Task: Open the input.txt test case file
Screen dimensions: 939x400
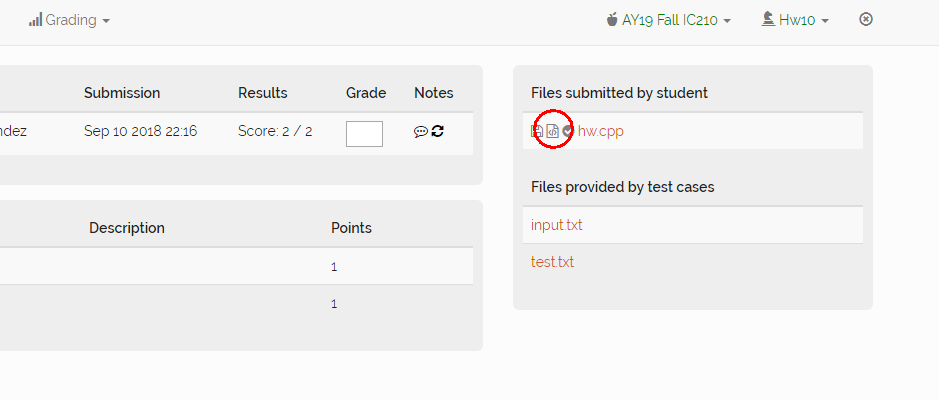Action: [556, 225]
